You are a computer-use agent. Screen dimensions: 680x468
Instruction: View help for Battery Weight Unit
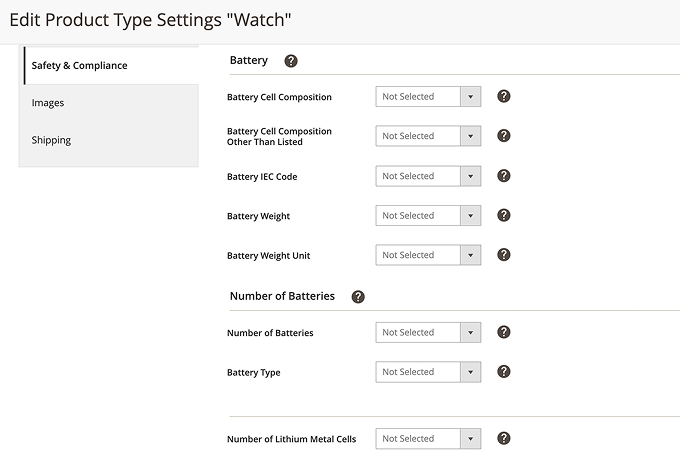click(504, 255)
